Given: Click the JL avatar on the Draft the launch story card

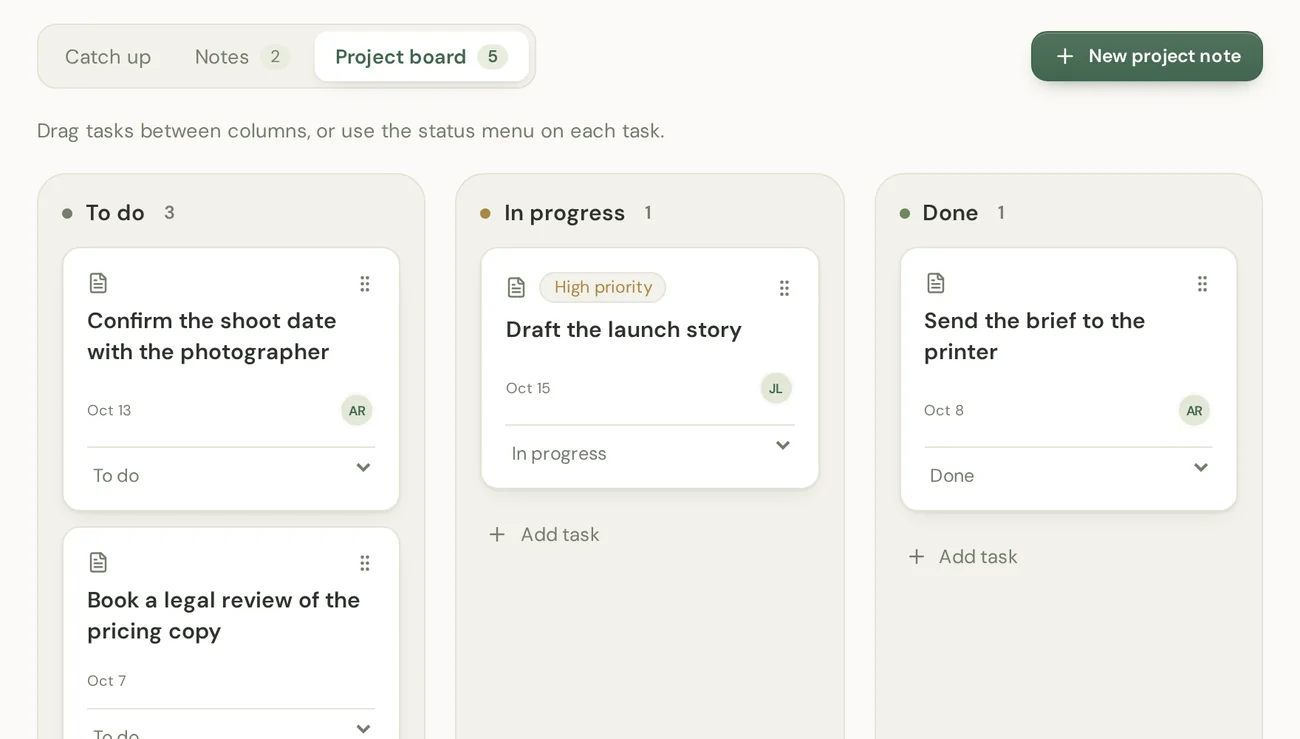Looking at the screenshot, I should pyautogui.click(x=776, y=388).
